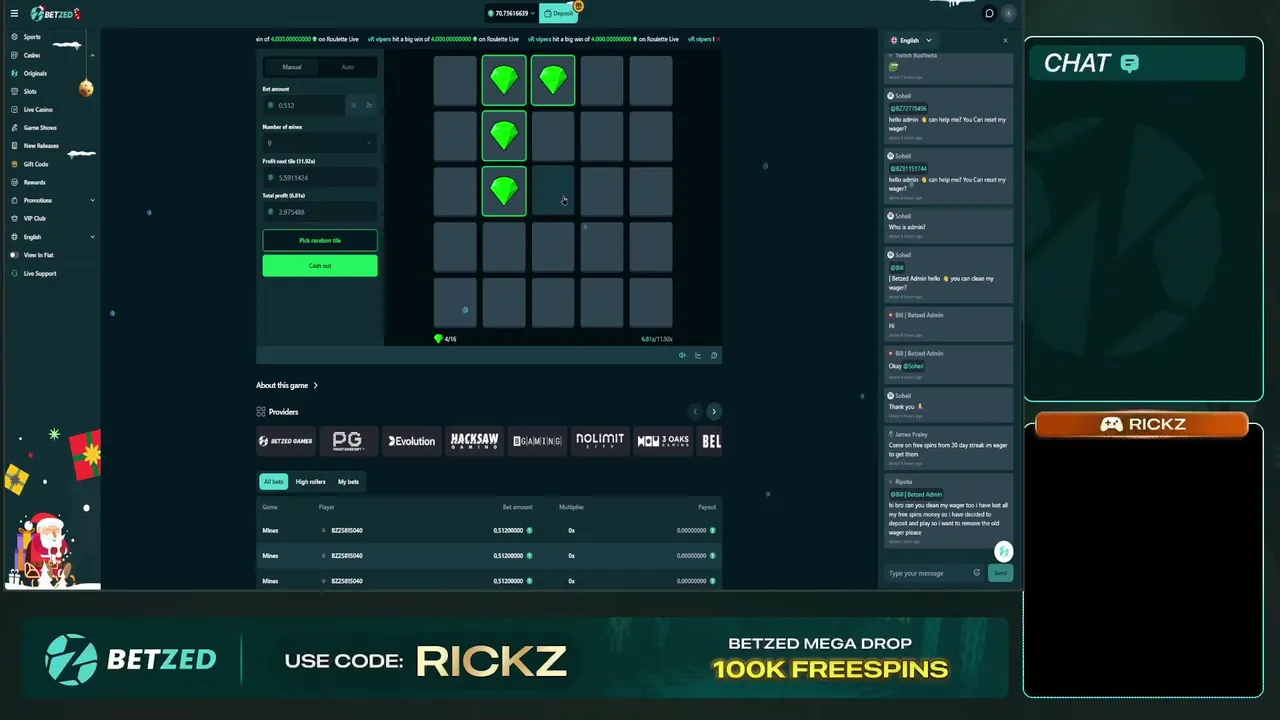This screenshot has height=720, width=1280.
Task: Open the 3 Oaks Gaming provider logo
Action: point(663,441)
